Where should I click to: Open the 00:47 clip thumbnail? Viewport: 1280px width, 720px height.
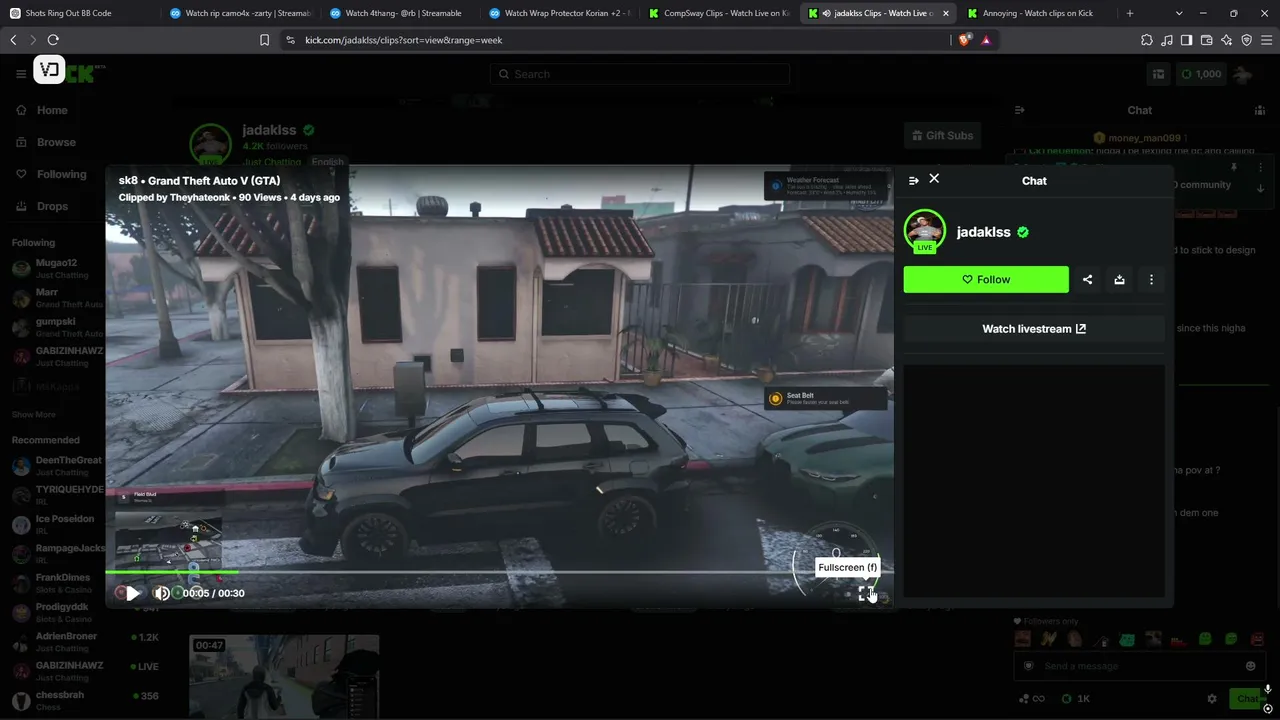click(x=284, y=676)
